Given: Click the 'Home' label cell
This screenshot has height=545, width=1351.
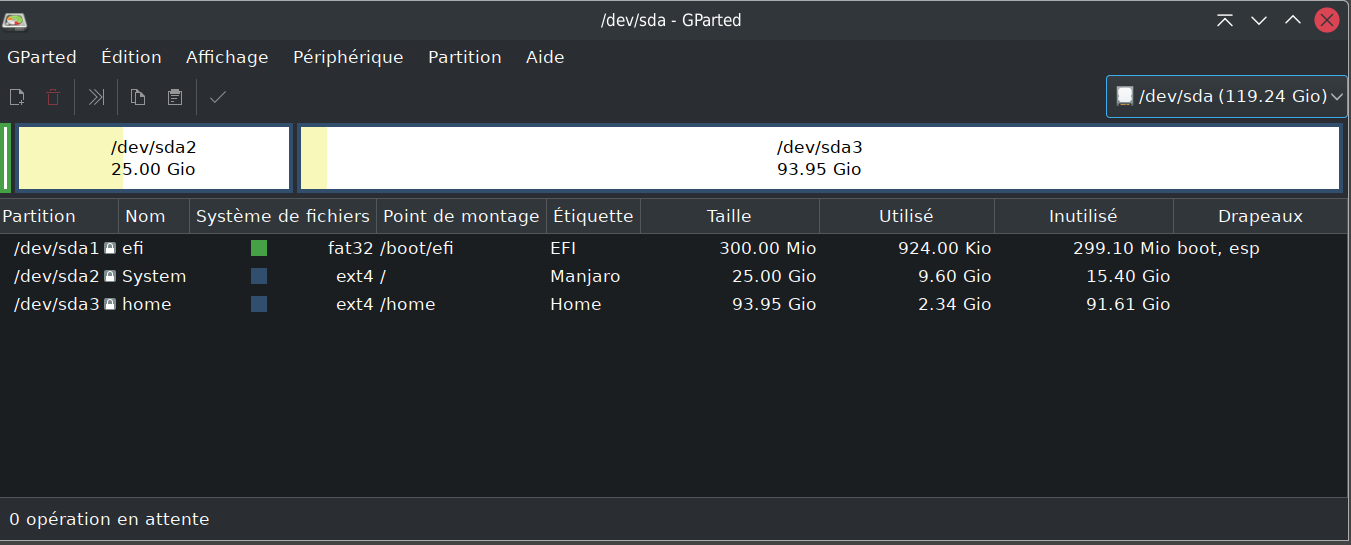Looking at the screenshot, I should tap(576, 304).
